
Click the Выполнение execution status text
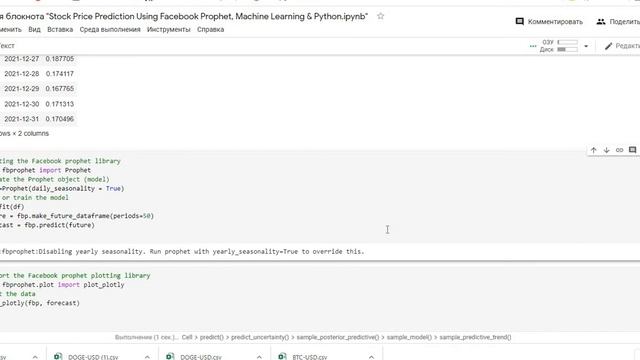pos(147,337)
